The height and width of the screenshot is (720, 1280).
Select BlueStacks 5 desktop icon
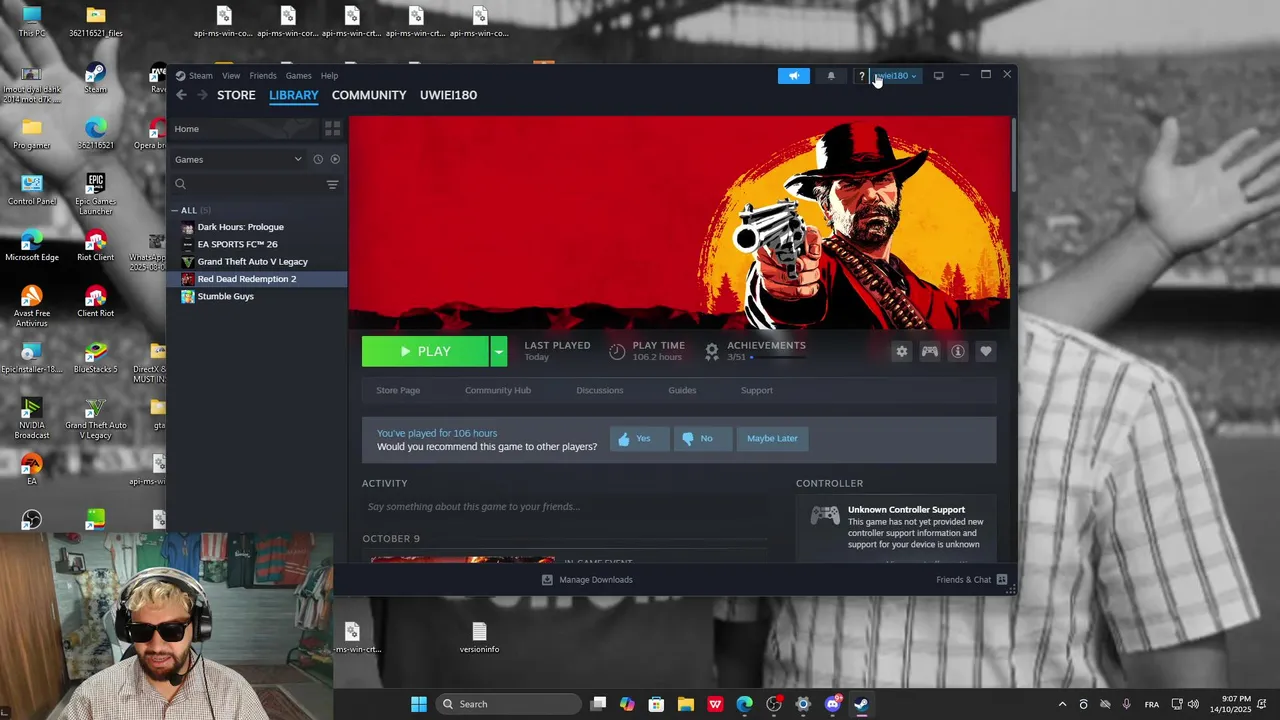[95, 357]
